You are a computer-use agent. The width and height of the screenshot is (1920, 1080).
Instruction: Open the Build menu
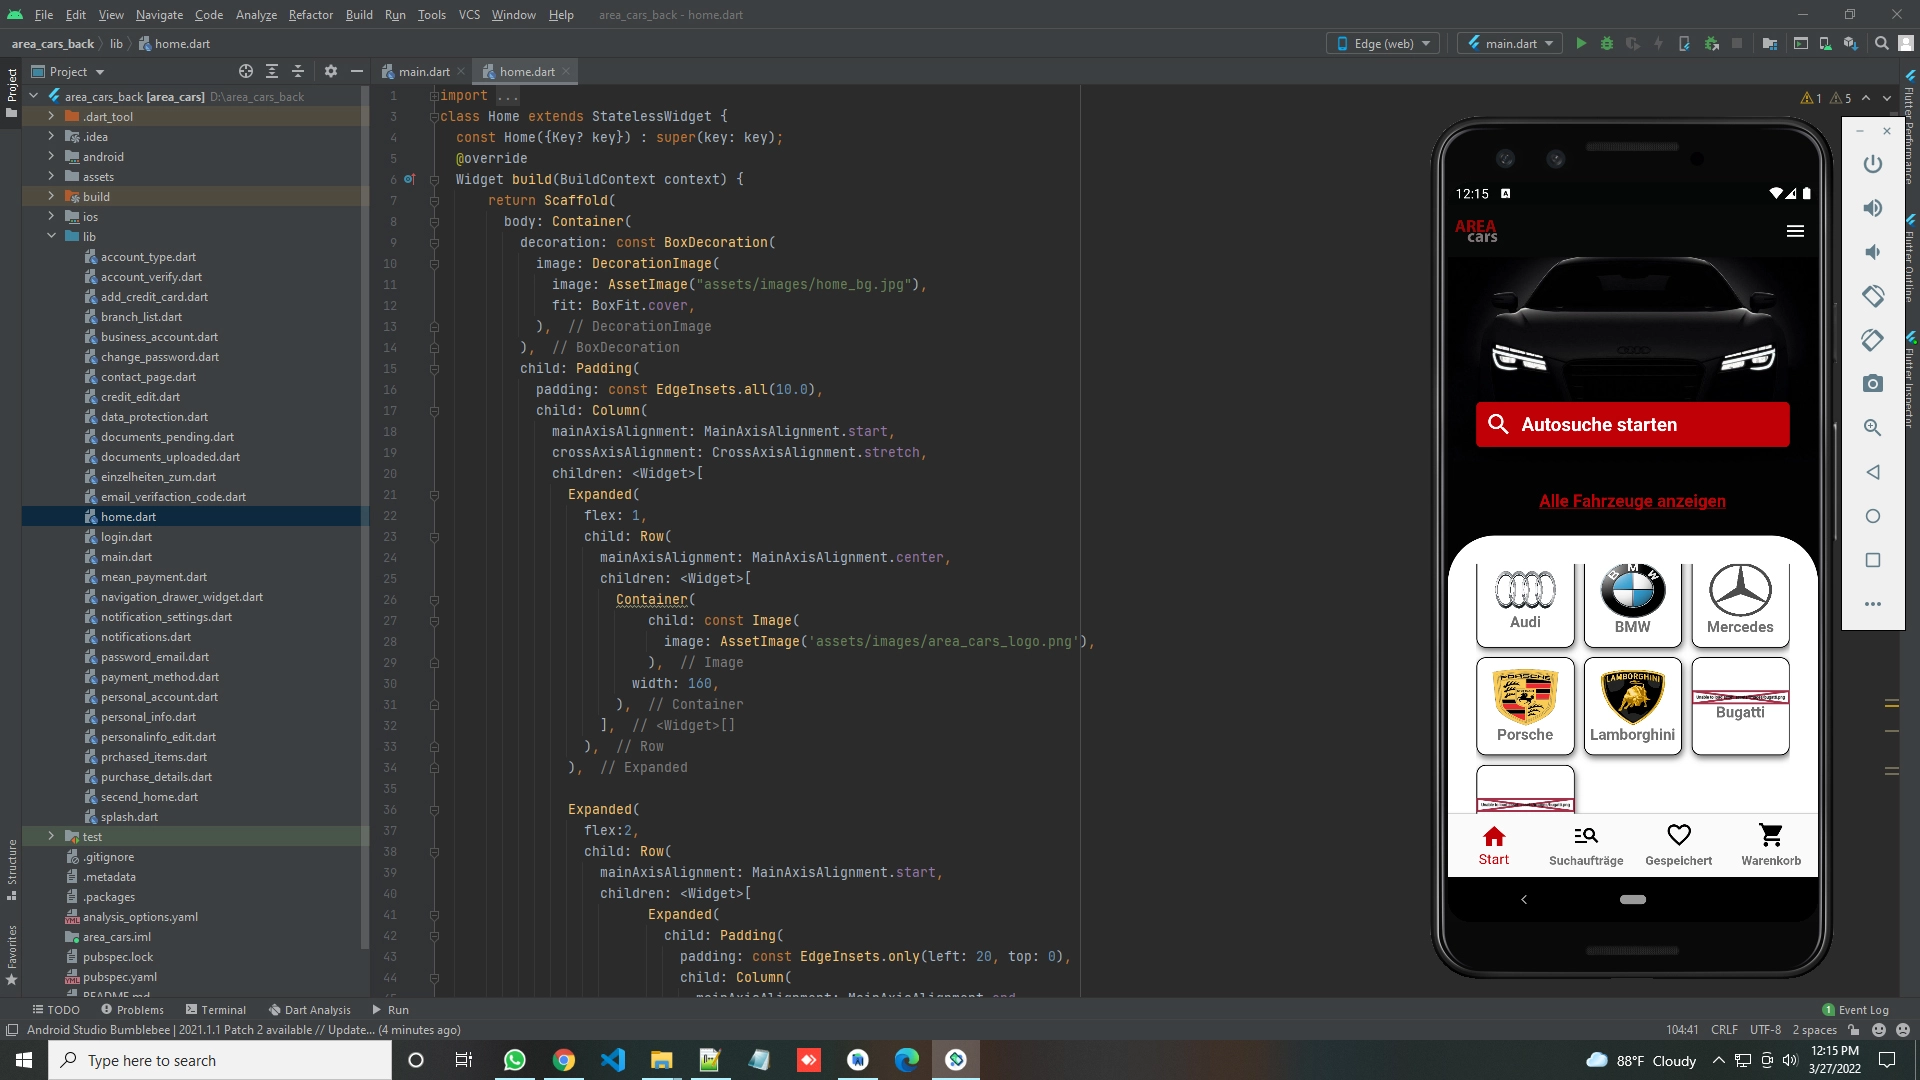pyautogui.click(x=359, y=15)
